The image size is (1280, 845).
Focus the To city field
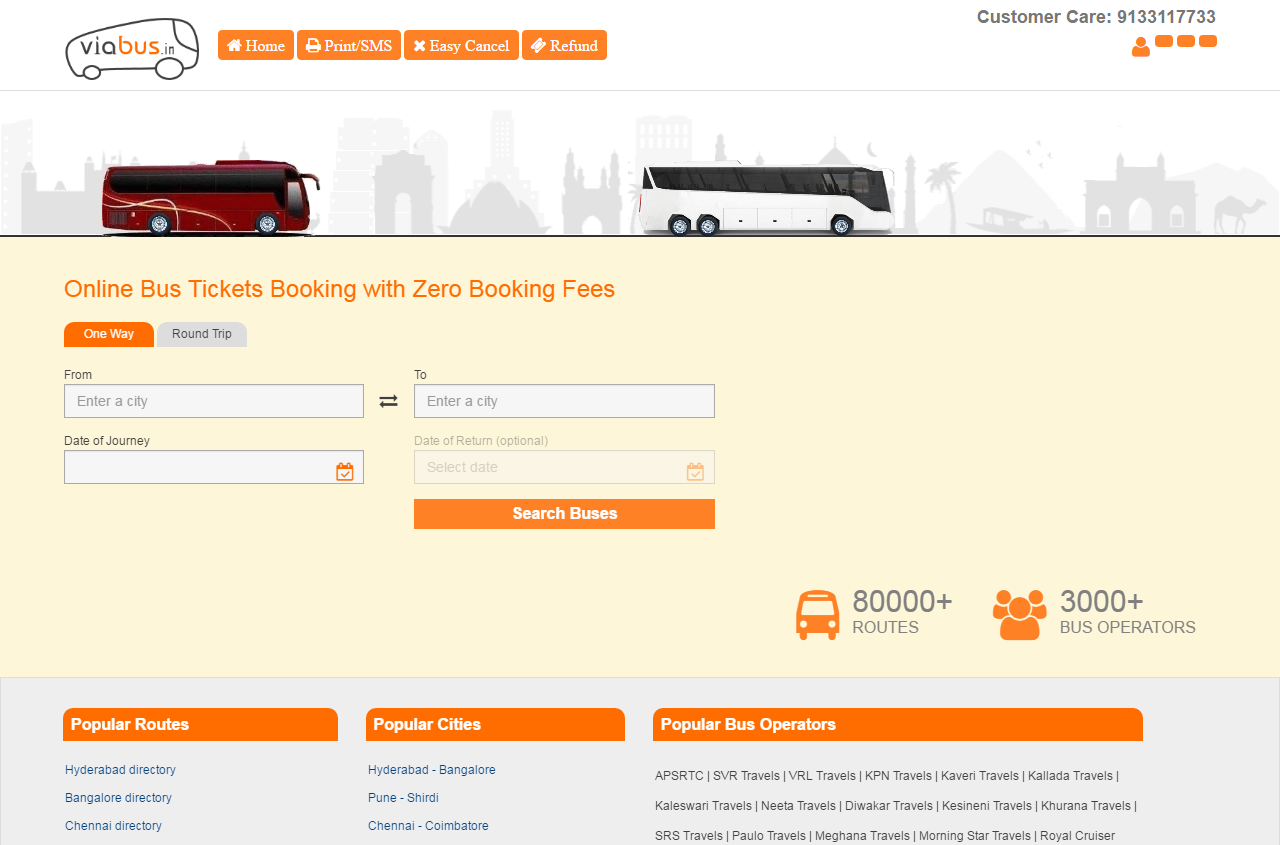pyautogui.click(x=564, y=401)
